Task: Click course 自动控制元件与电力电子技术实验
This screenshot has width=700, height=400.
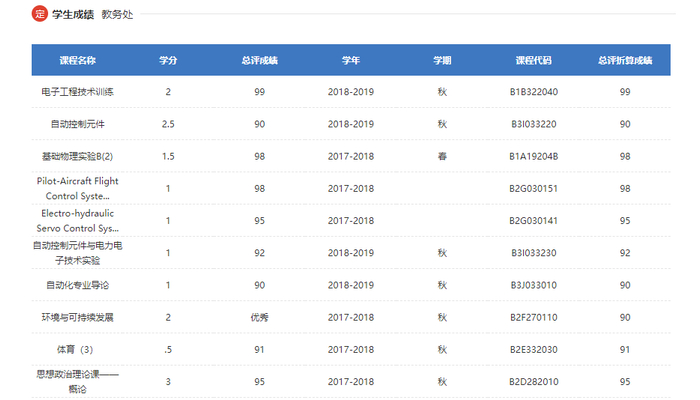Action: [x=78, y=253]
